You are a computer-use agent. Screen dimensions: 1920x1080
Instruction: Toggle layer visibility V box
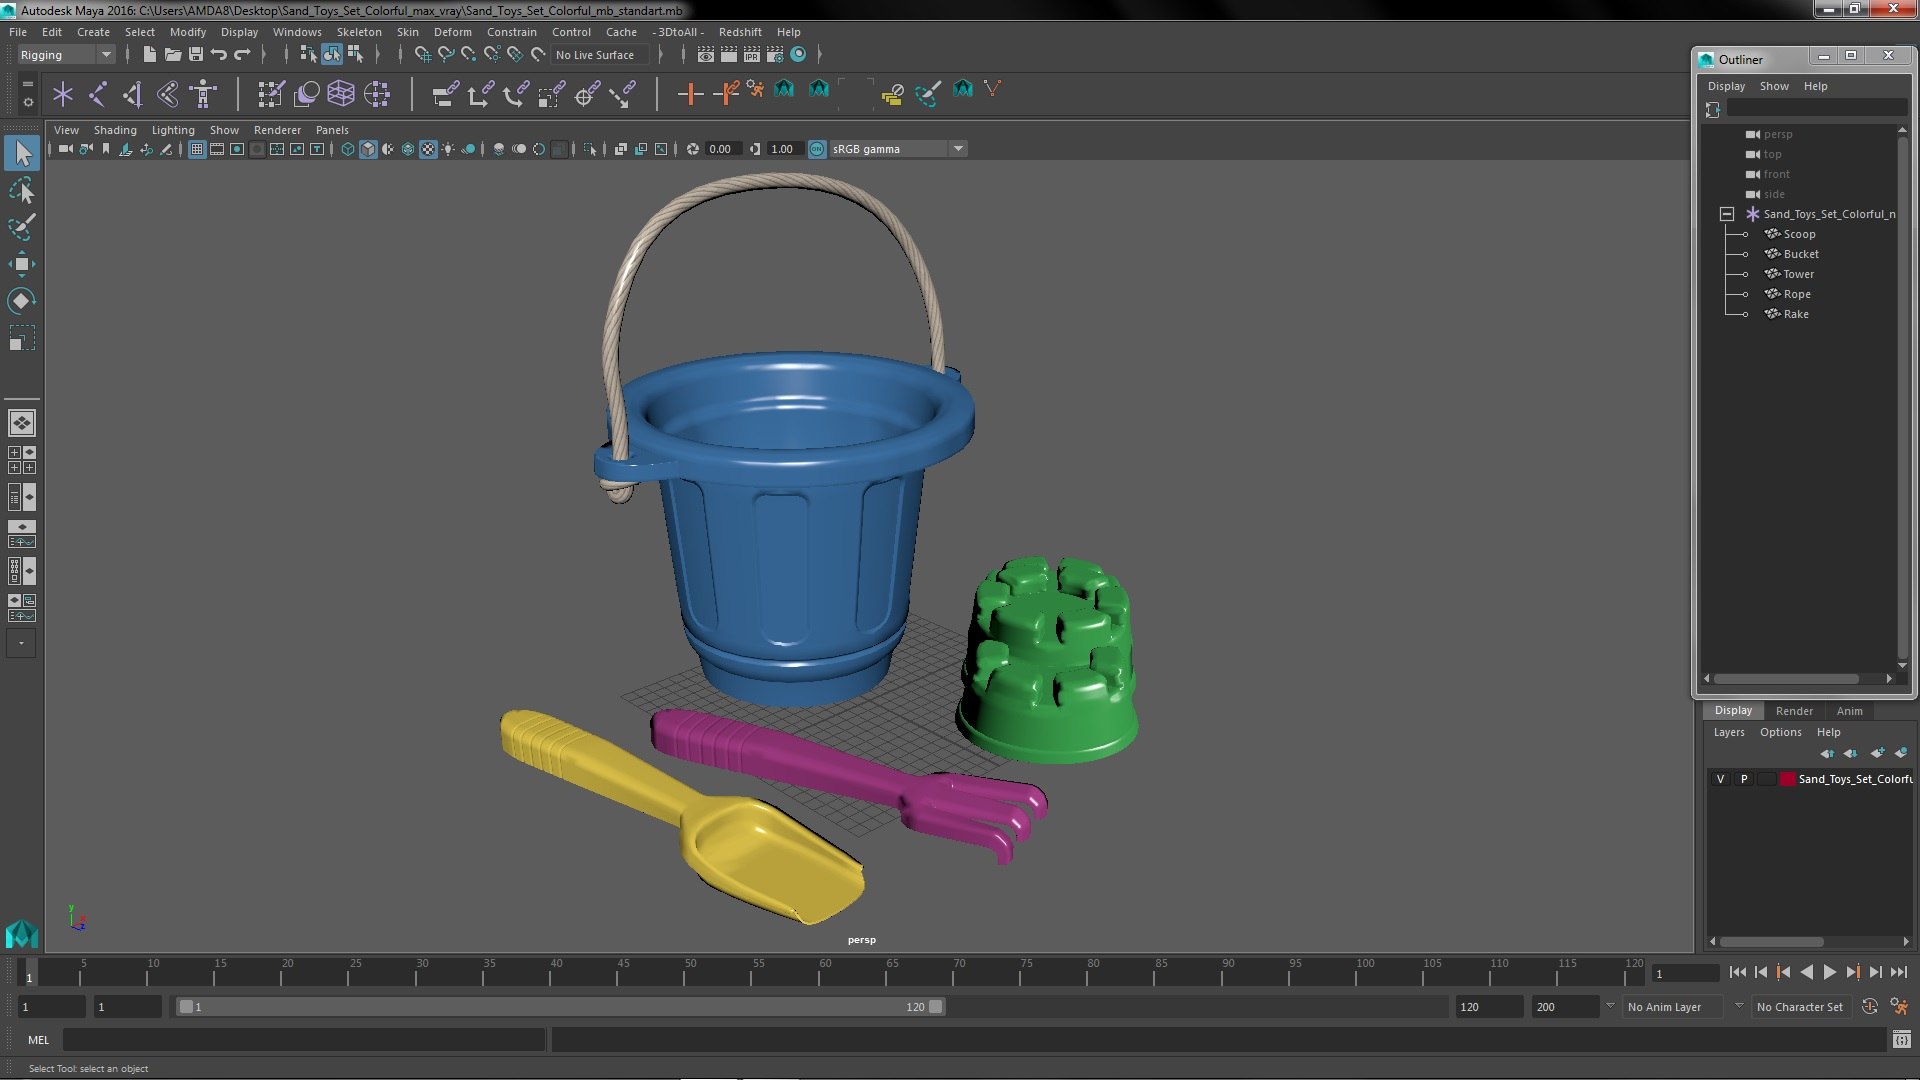(1720, 779)
